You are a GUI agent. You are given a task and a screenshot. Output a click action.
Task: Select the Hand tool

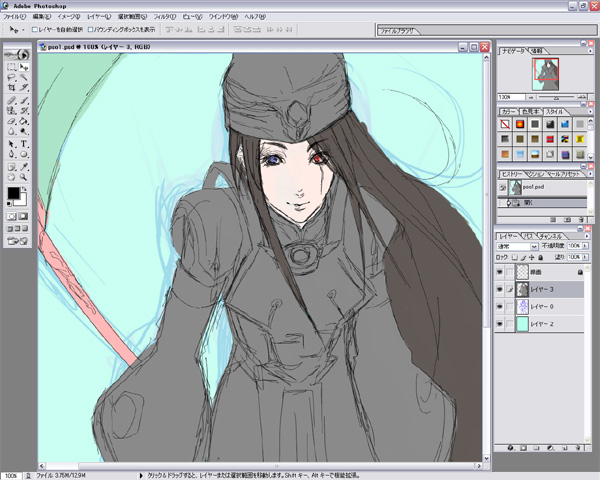(11, 177)
